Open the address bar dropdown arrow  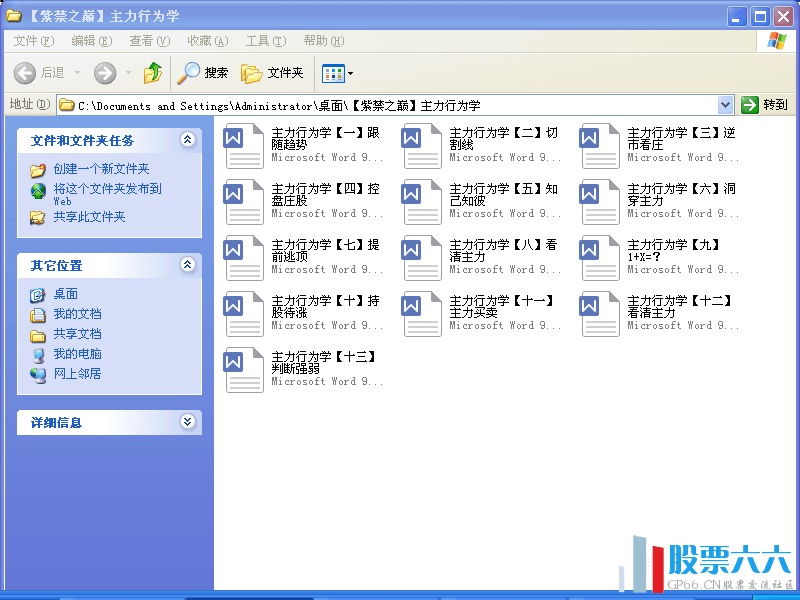tap(725, 104)
